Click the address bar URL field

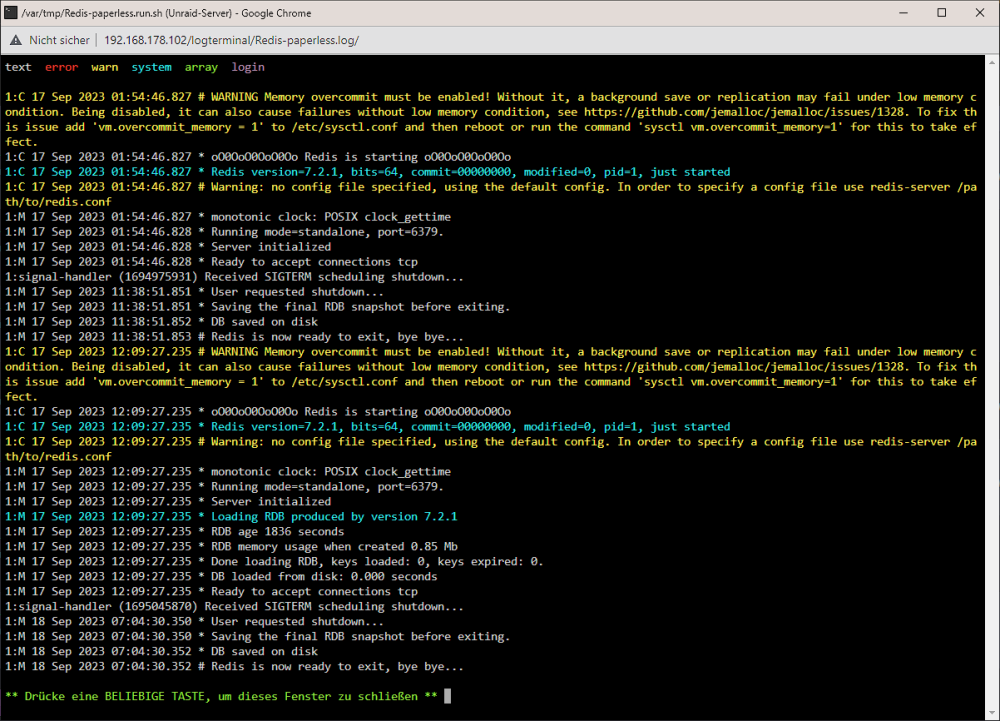click(232, 40)
